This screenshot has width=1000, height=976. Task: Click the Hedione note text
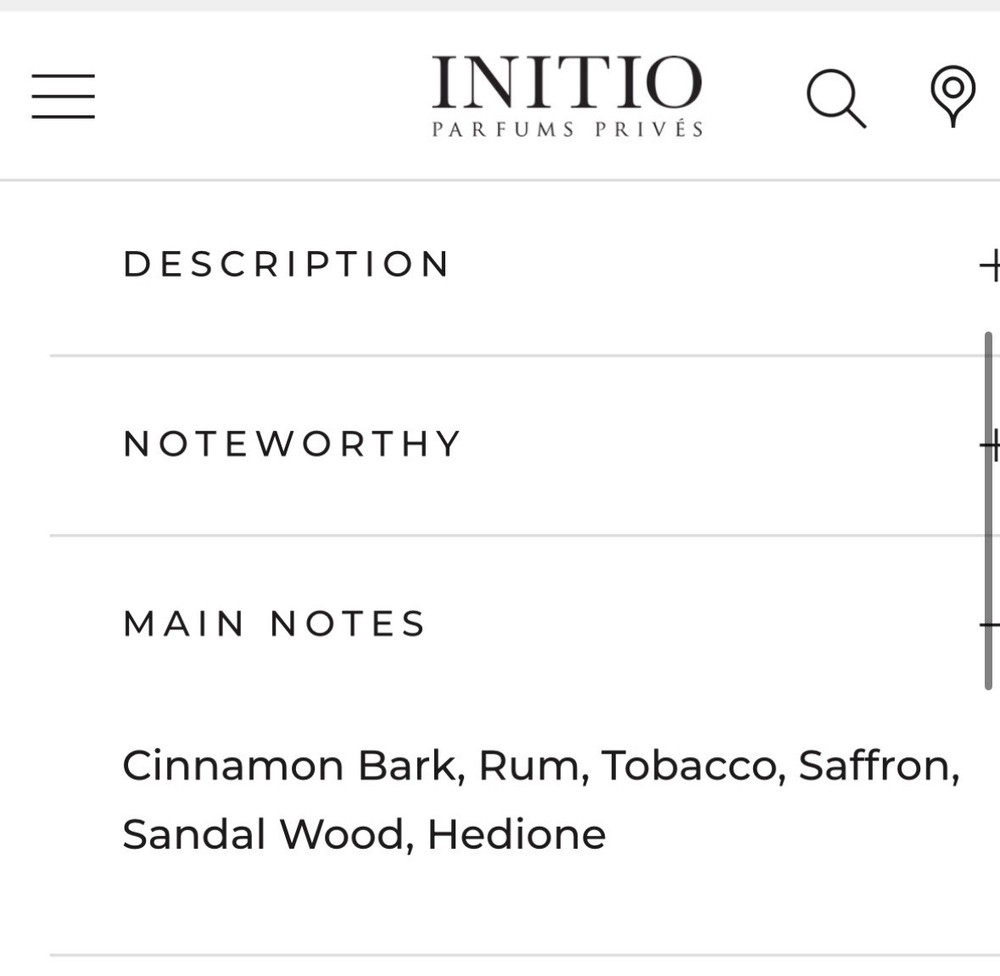[516, 835]
